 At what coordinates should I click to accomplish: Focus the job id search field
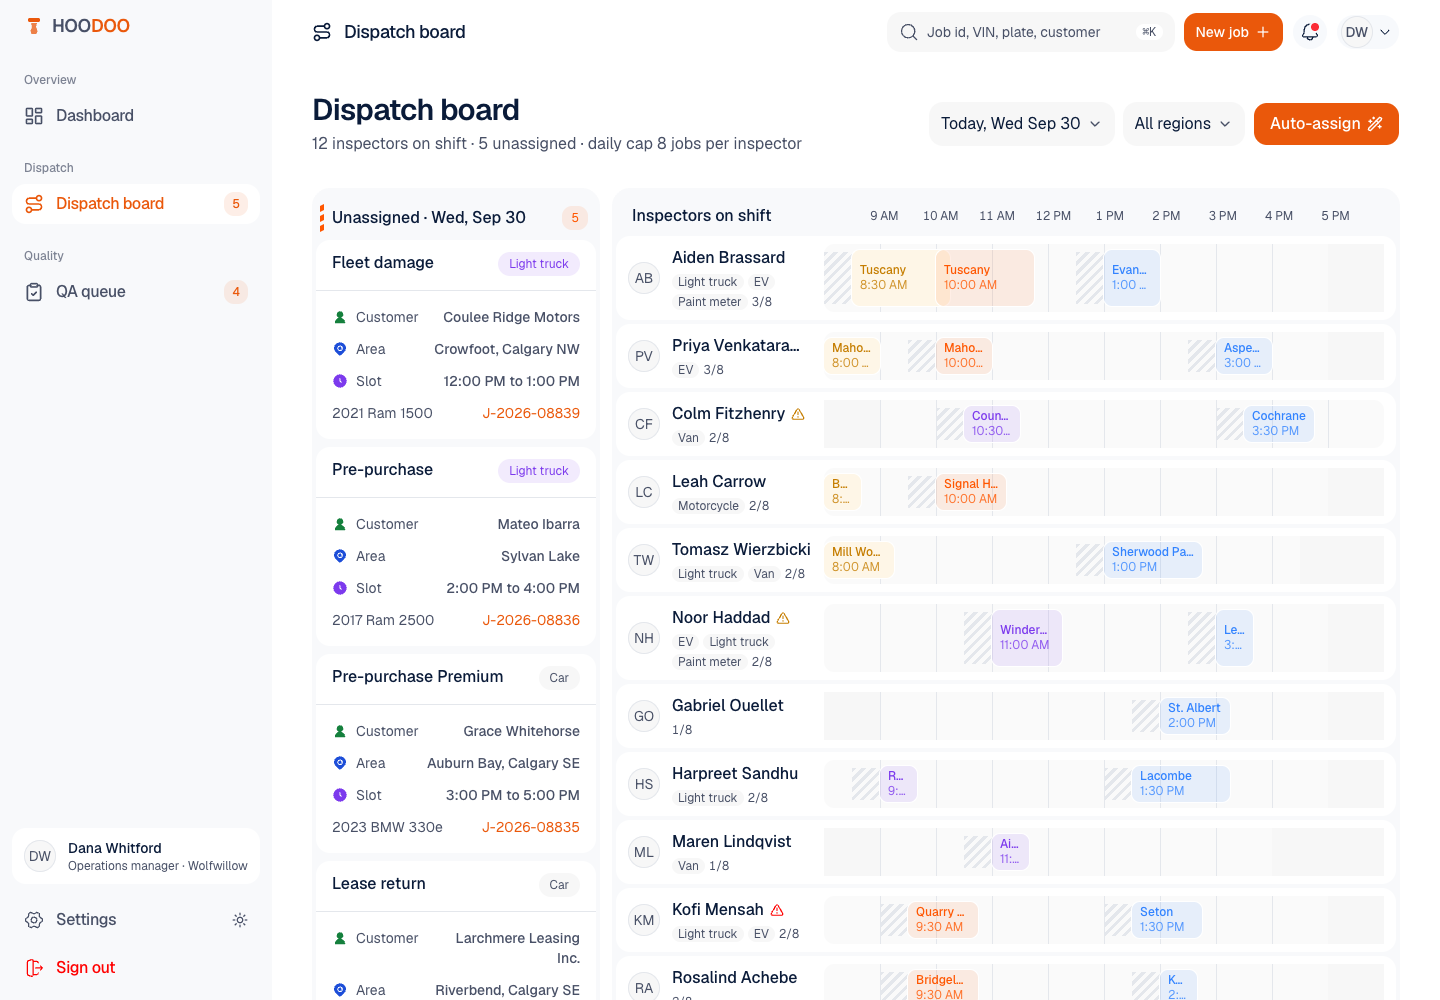tap(1030, 32)
